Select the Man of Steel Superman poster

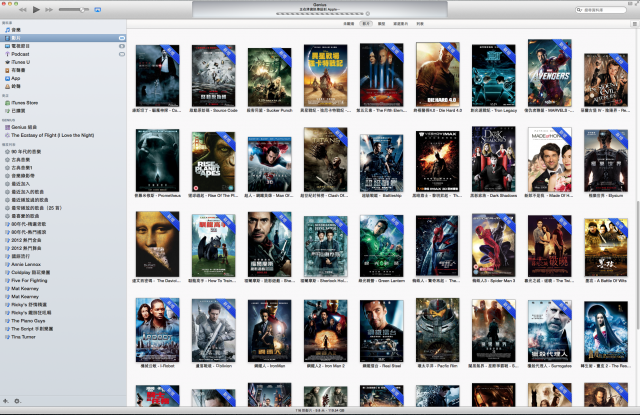pyautogui.click(x=269, y=164)
